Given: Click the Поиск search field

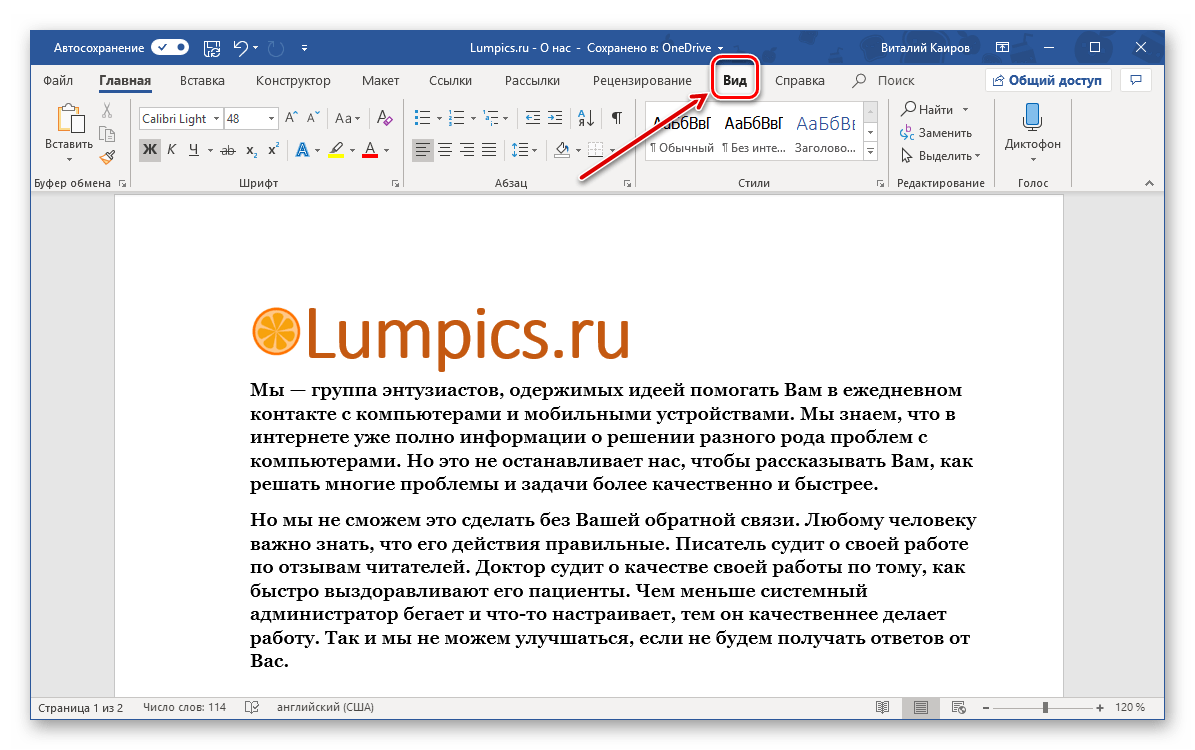Looking at the screenshot, I should coord(895,80).
